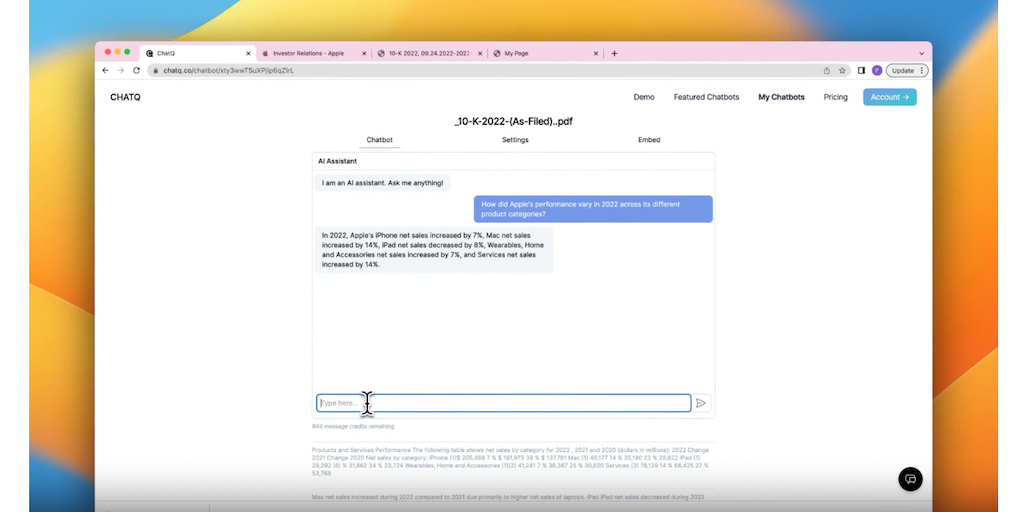This screenshot has height=512, width=1024.
Task: Open the Featured Chatbots link
Action: 706,97
